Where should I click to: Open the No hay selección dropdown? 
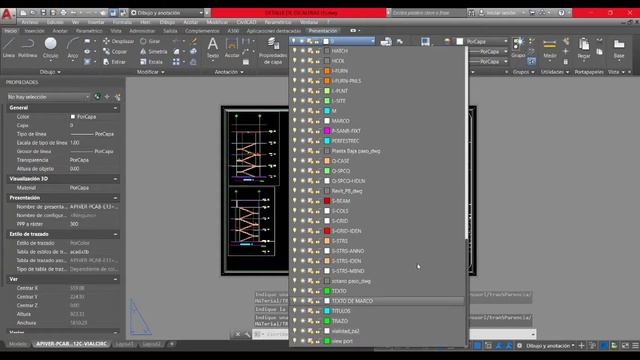point(48,97)
